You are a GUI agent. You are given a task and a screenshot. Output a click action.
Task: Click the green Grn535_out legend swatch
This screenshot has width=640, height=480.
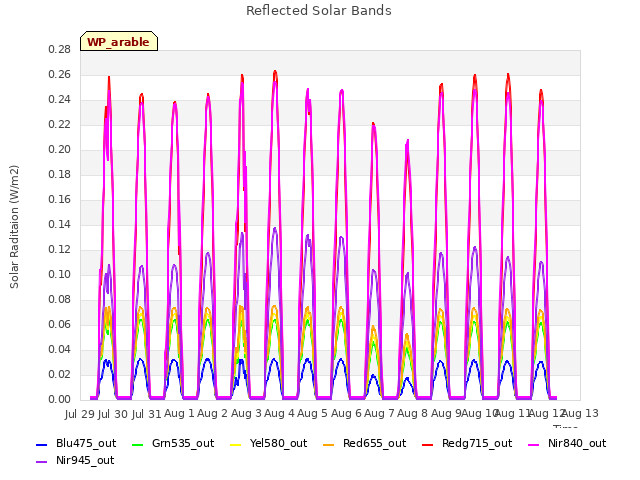click(x=138, y=444)
